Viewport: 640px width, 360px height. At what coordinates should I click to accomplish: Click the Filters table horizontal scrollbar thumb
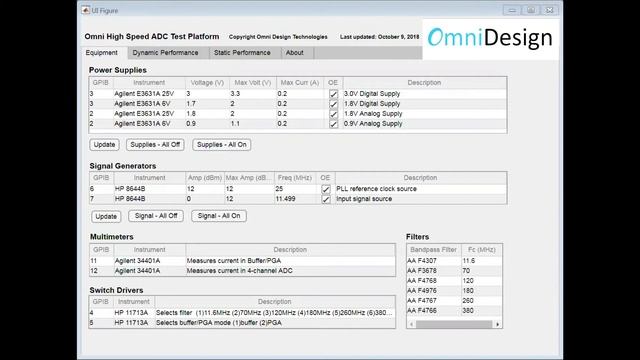pos(454,324)
